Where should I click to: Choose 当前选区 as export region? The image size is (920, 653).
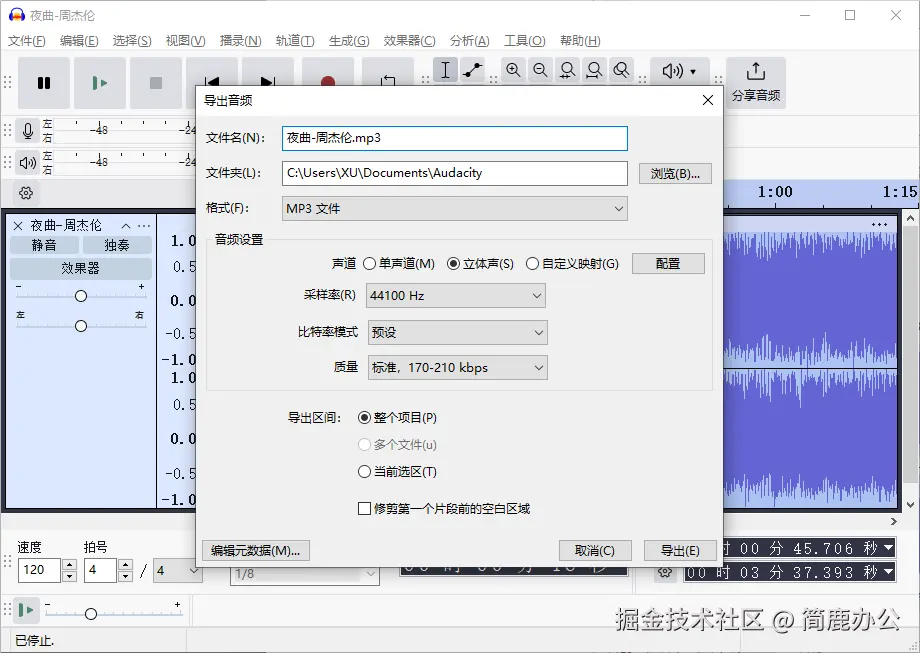click(364, 471)
